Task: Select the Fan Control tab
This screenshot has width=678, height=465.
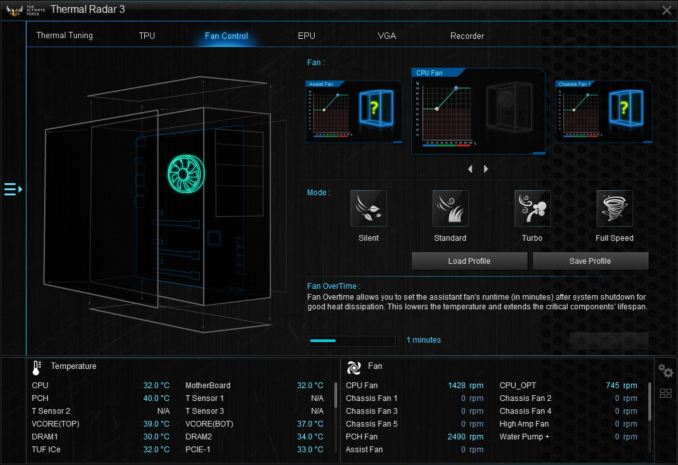Action: [227, 36]
